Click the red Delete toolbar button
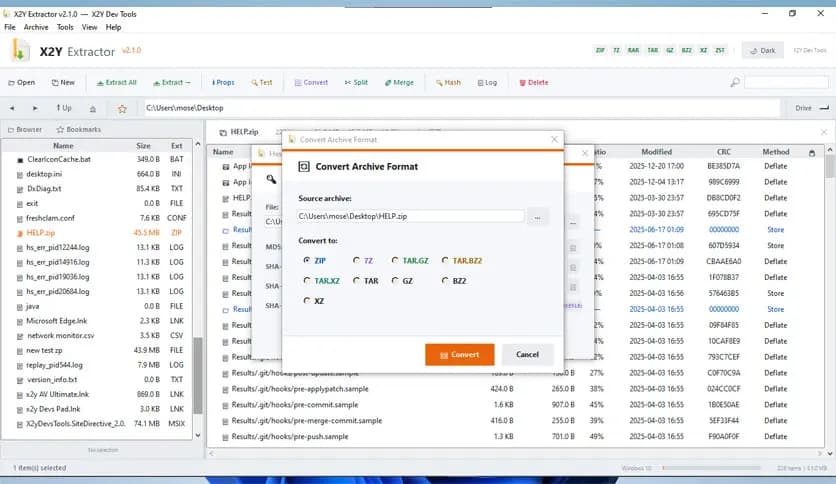Image resolution: width=836 pixels, height=484 pixels. click(x=534, y=83)
